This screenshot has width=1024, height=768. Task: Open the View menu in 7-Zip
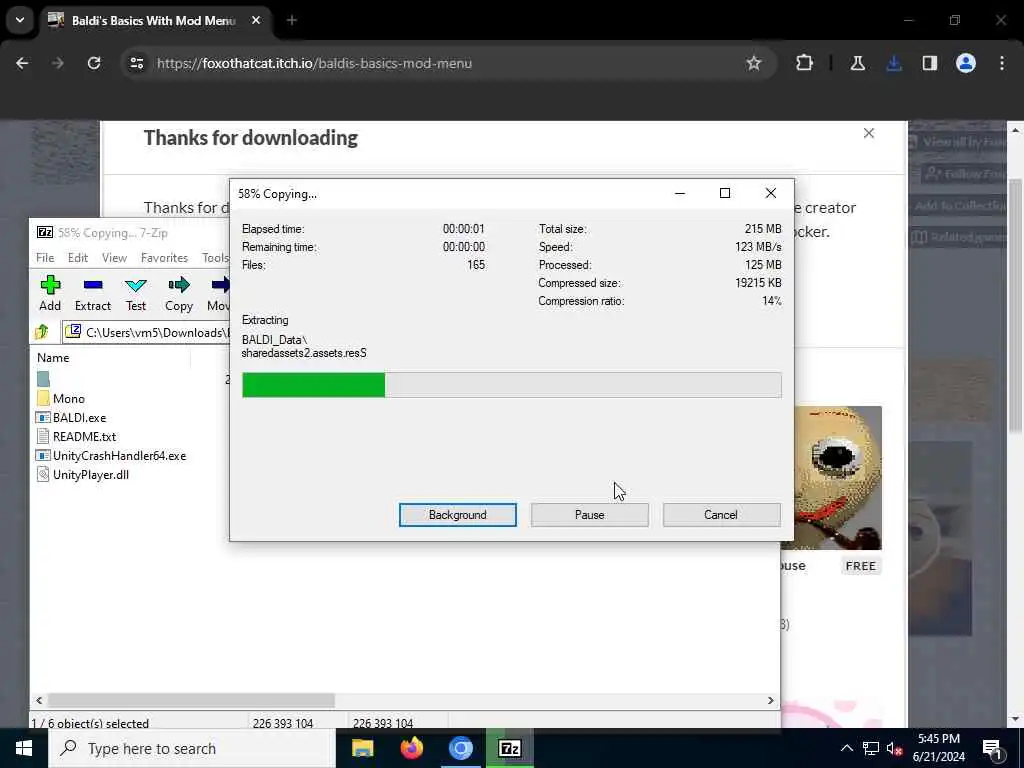pos(114,258)
